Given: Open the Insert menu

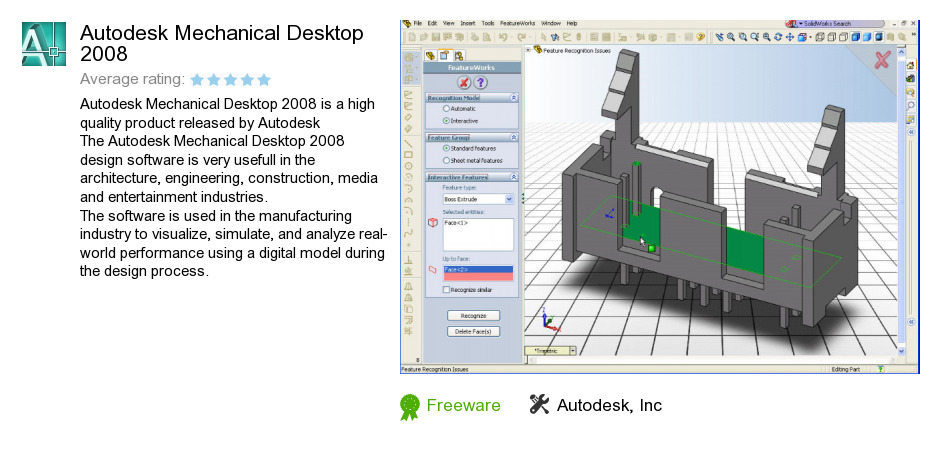Looking at the screenshot, I should 468,23.
